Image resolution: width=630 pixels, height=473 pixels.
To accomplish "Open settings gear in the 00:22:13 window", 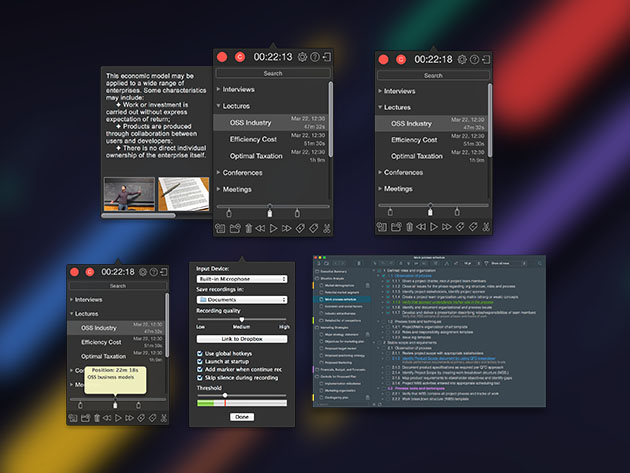I will (x=302, y=57).
